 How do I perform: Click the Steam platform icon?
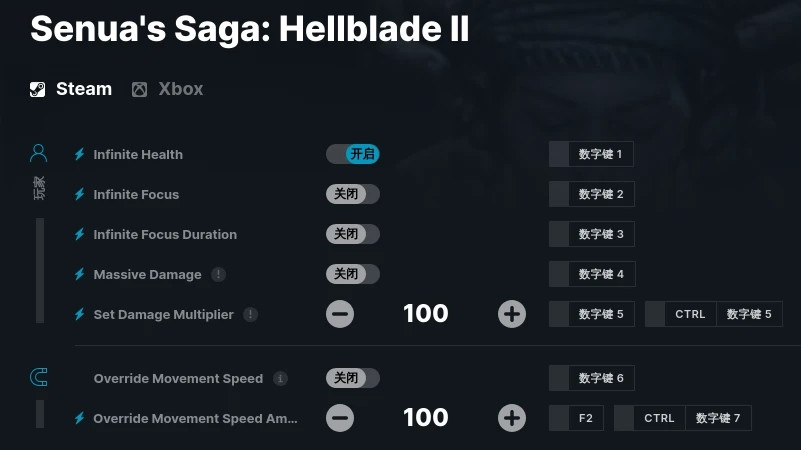[x=37, y=89]
